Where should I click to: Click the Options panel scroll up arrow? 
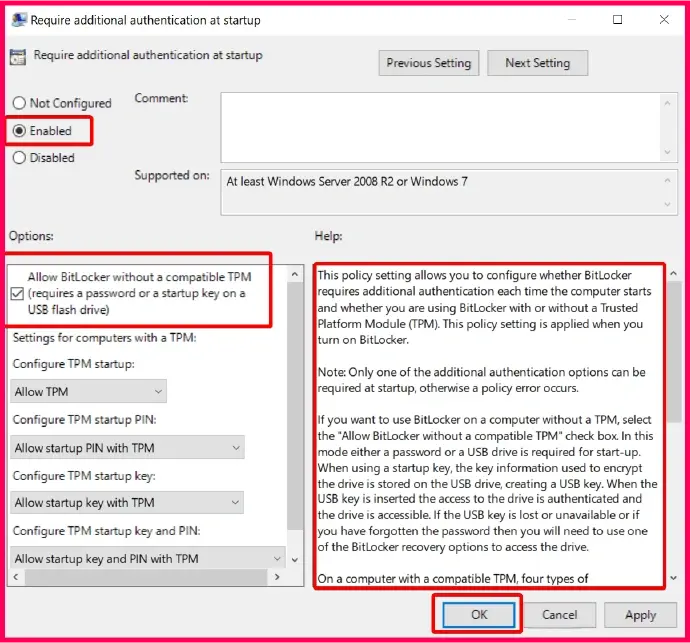(x=295, y=275)
